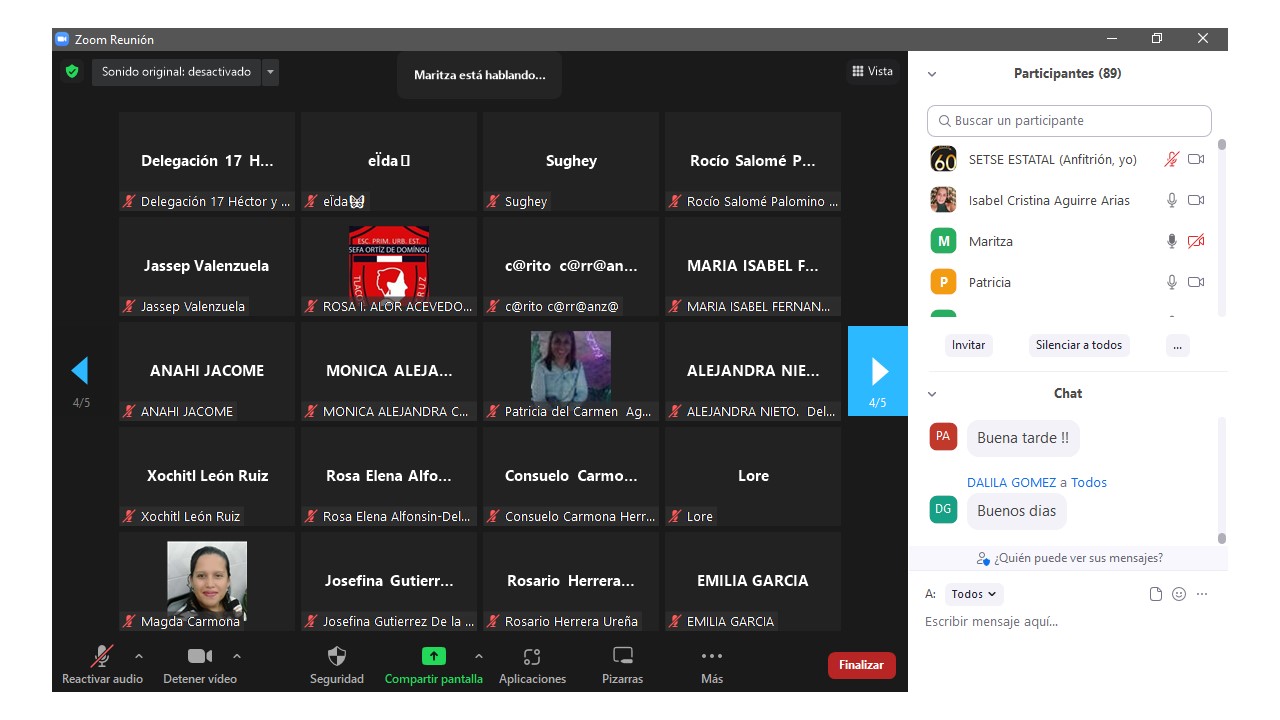1280x720 pixels.
Task: Expand Sonido original dropdown arrow
Action: coord(270,72)
